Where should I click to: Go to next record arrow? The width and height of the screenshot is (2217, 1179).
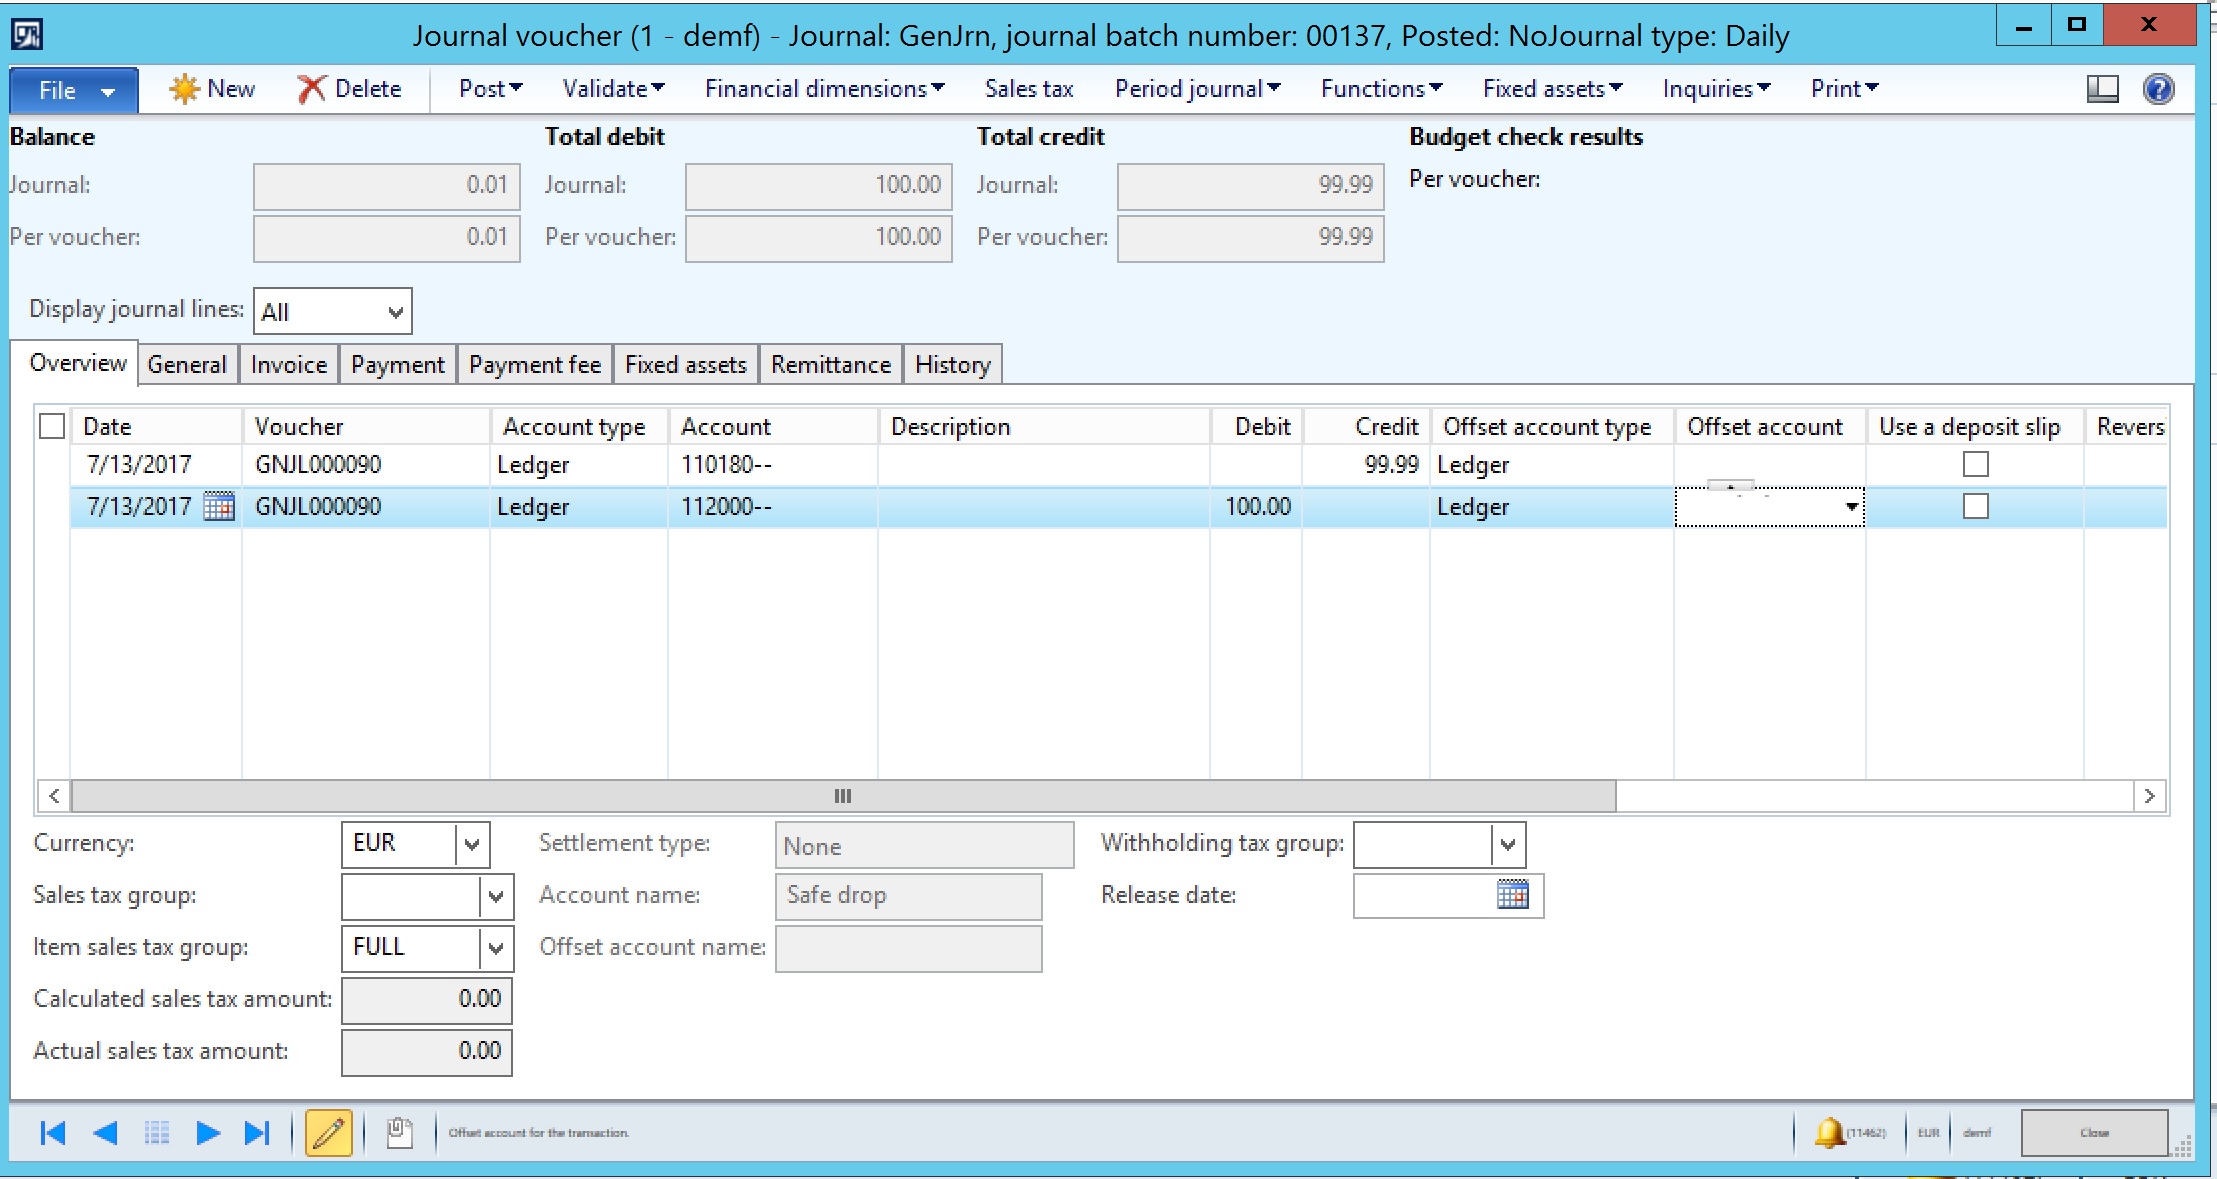[x=208, y=1133]
